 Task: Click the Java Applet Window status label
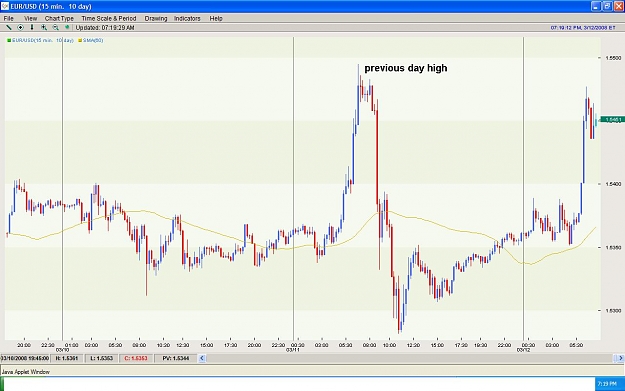pos(26,372)
